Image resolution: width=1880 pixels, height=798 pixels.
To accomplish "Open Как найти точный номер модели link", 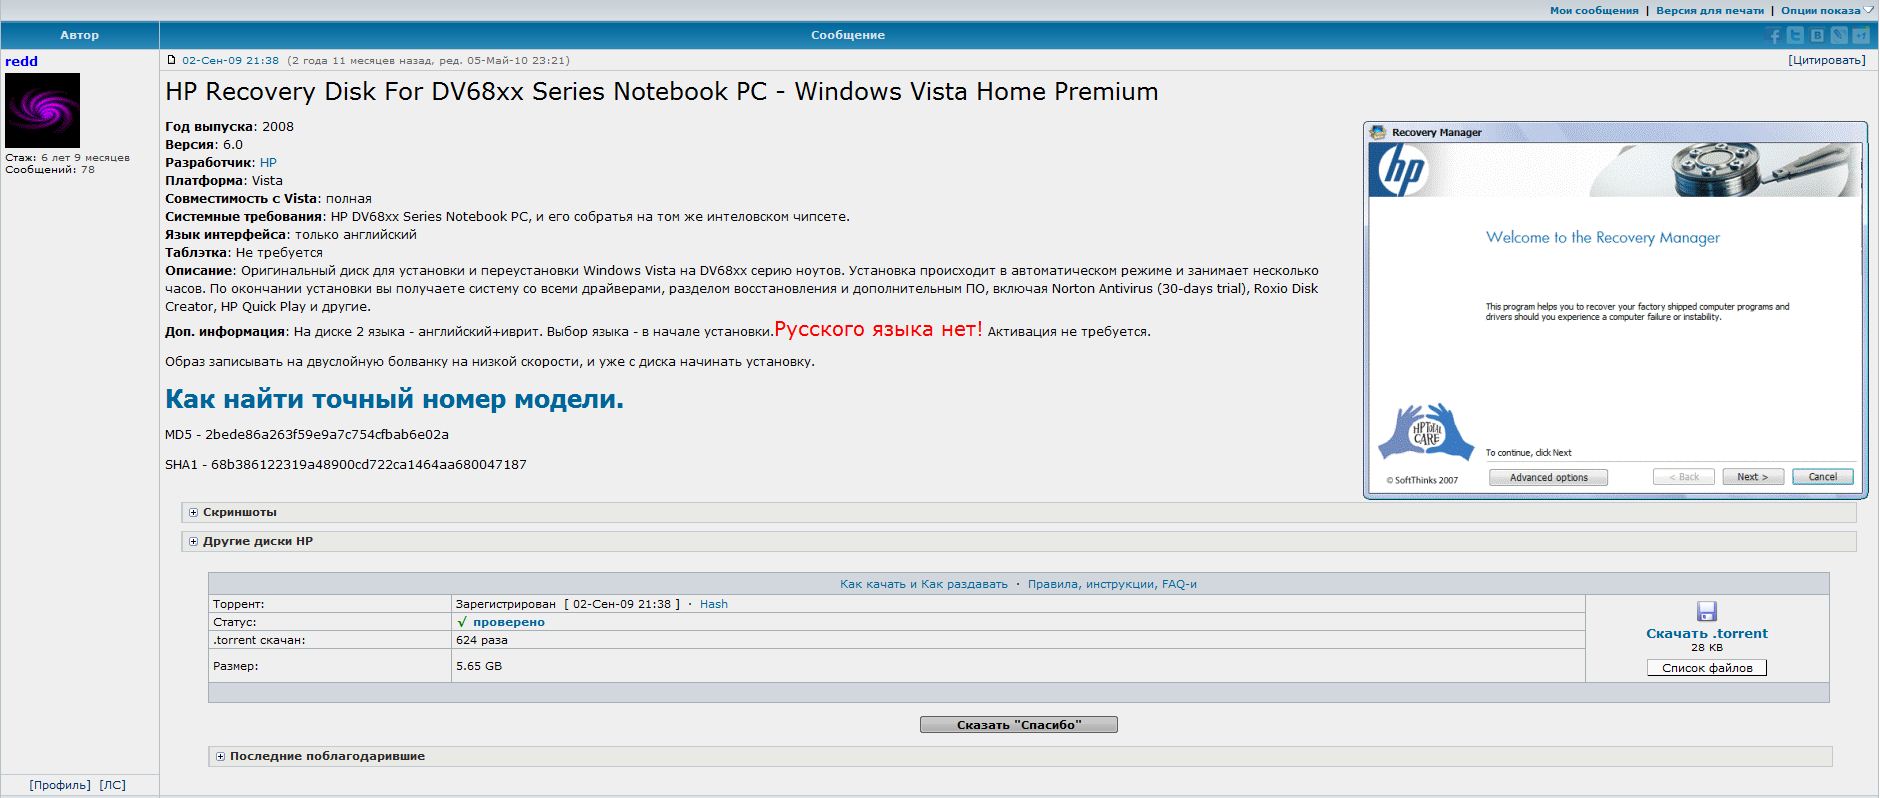I will pyautogui.click(x=394, y=399).
